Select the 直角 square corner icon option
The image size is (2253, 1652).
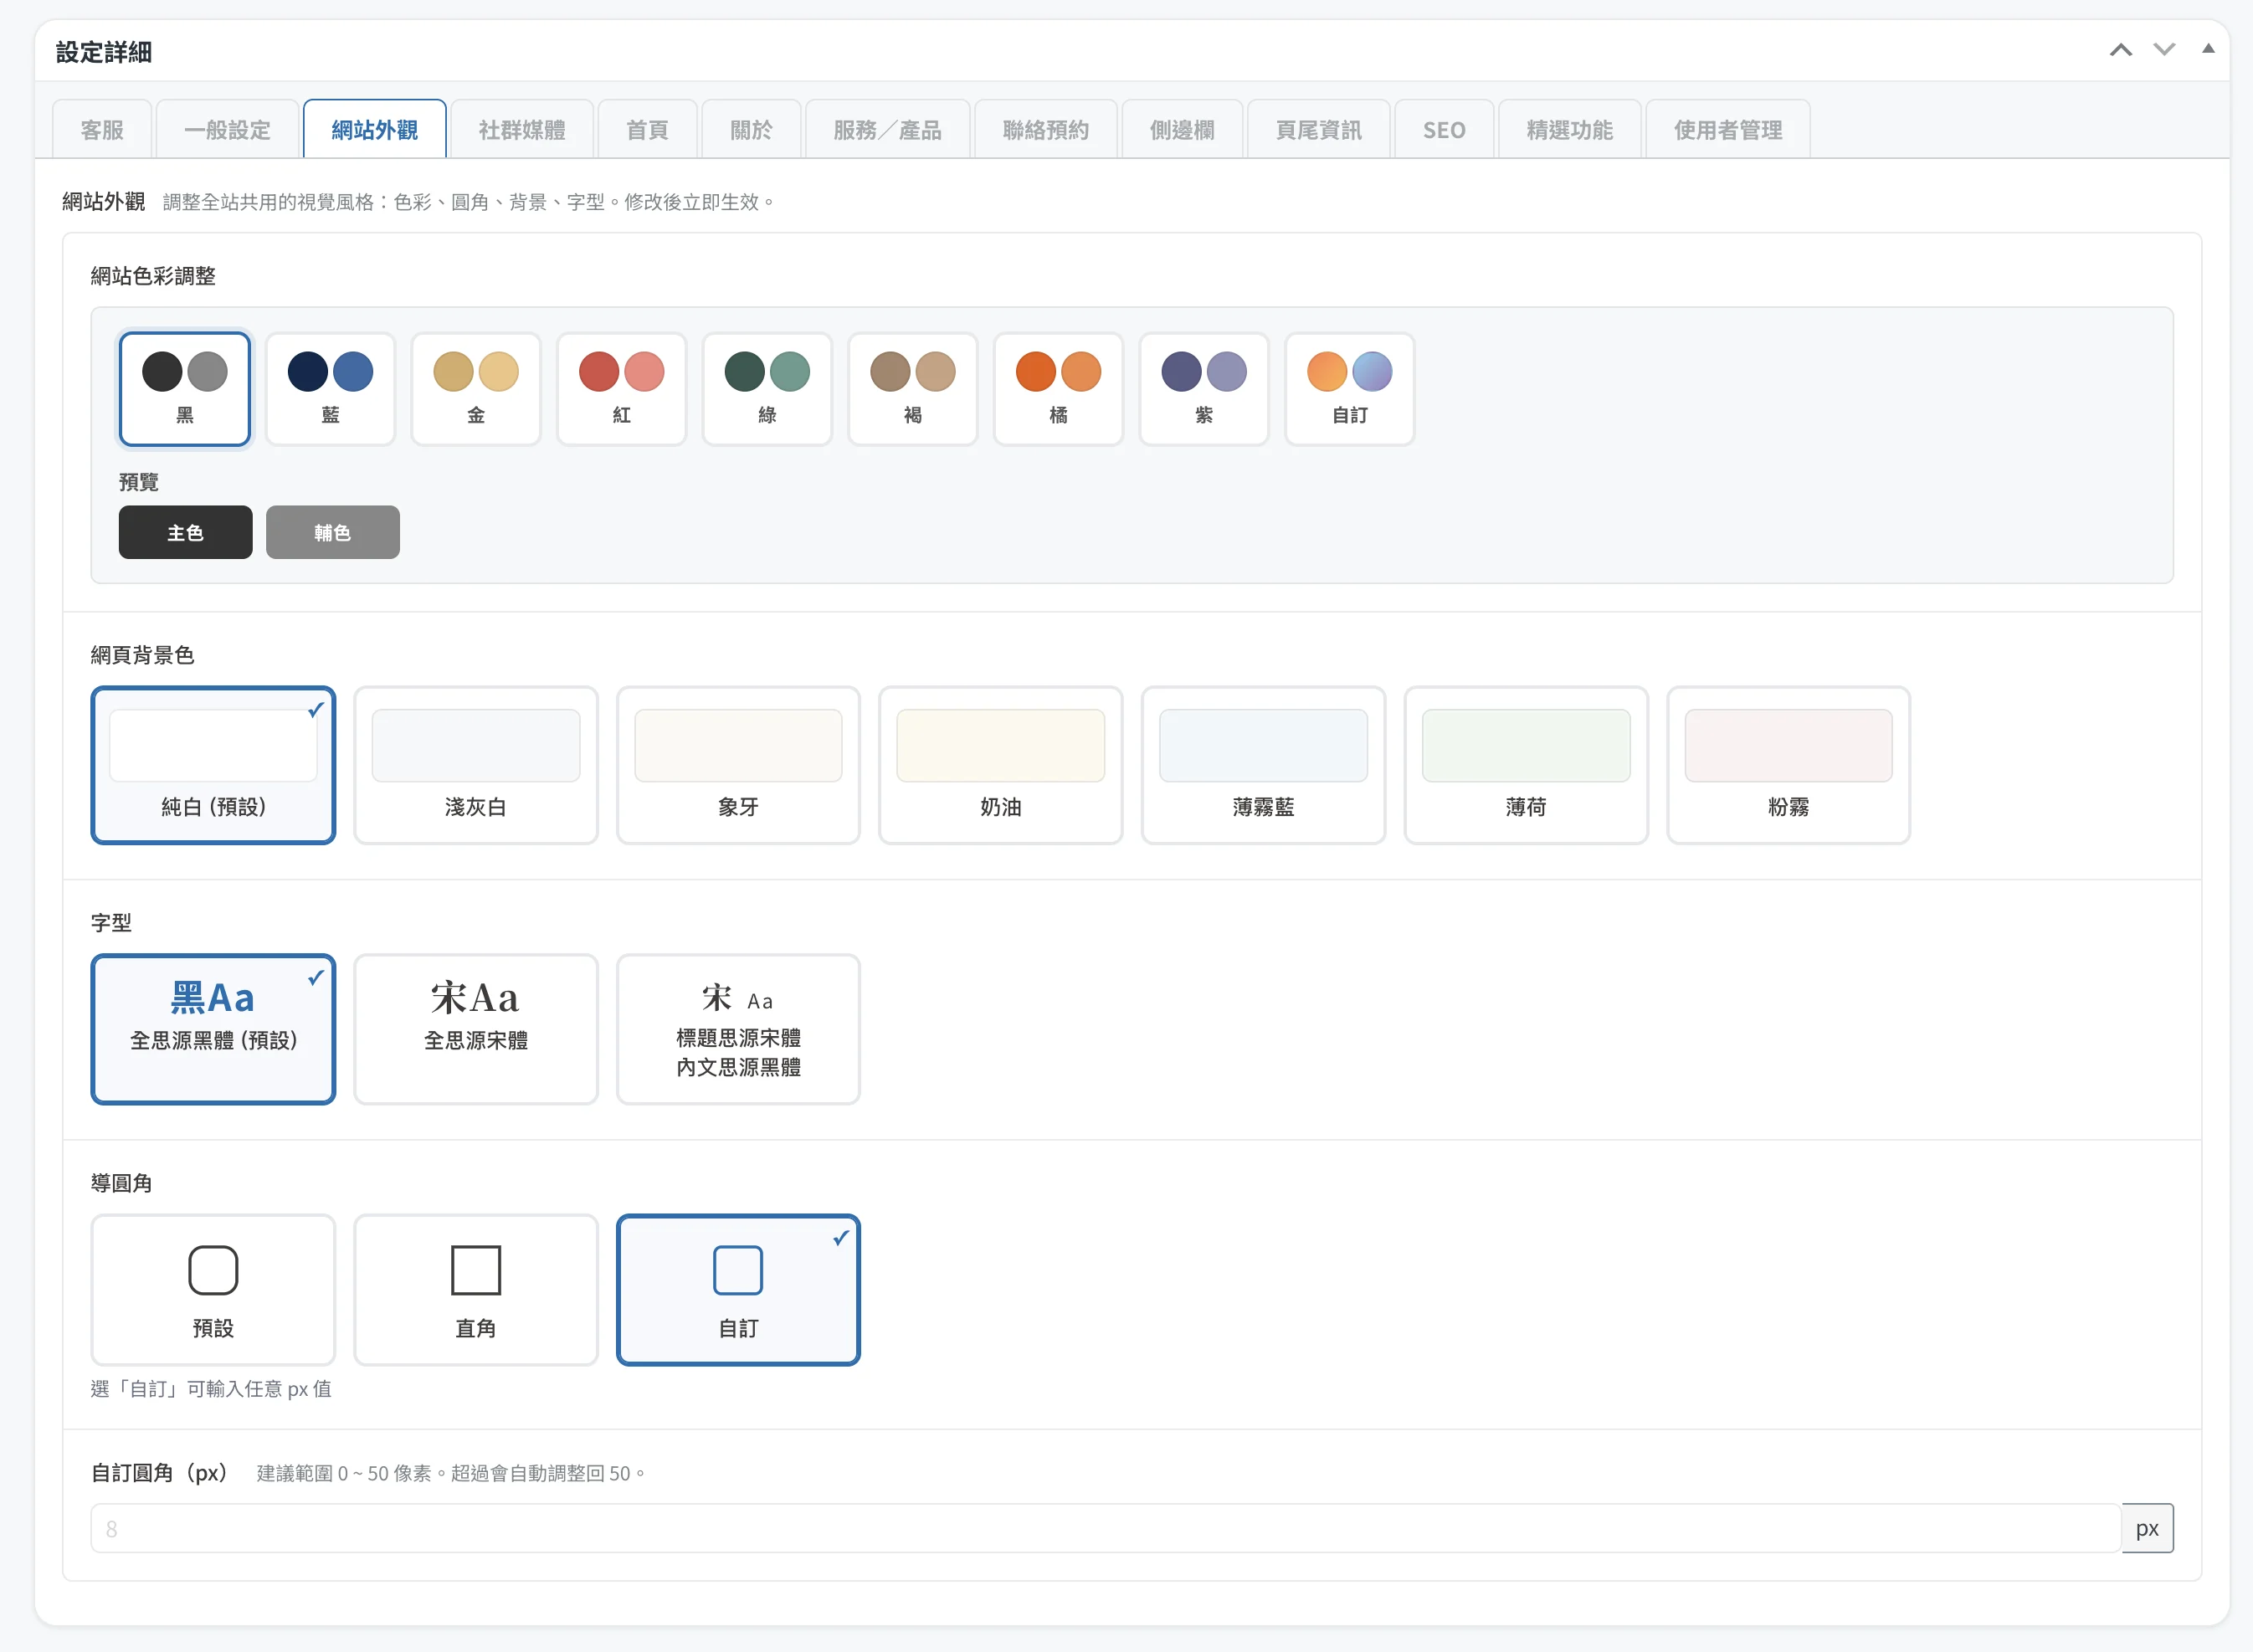pyautogui.click(x=475, y=1288)
